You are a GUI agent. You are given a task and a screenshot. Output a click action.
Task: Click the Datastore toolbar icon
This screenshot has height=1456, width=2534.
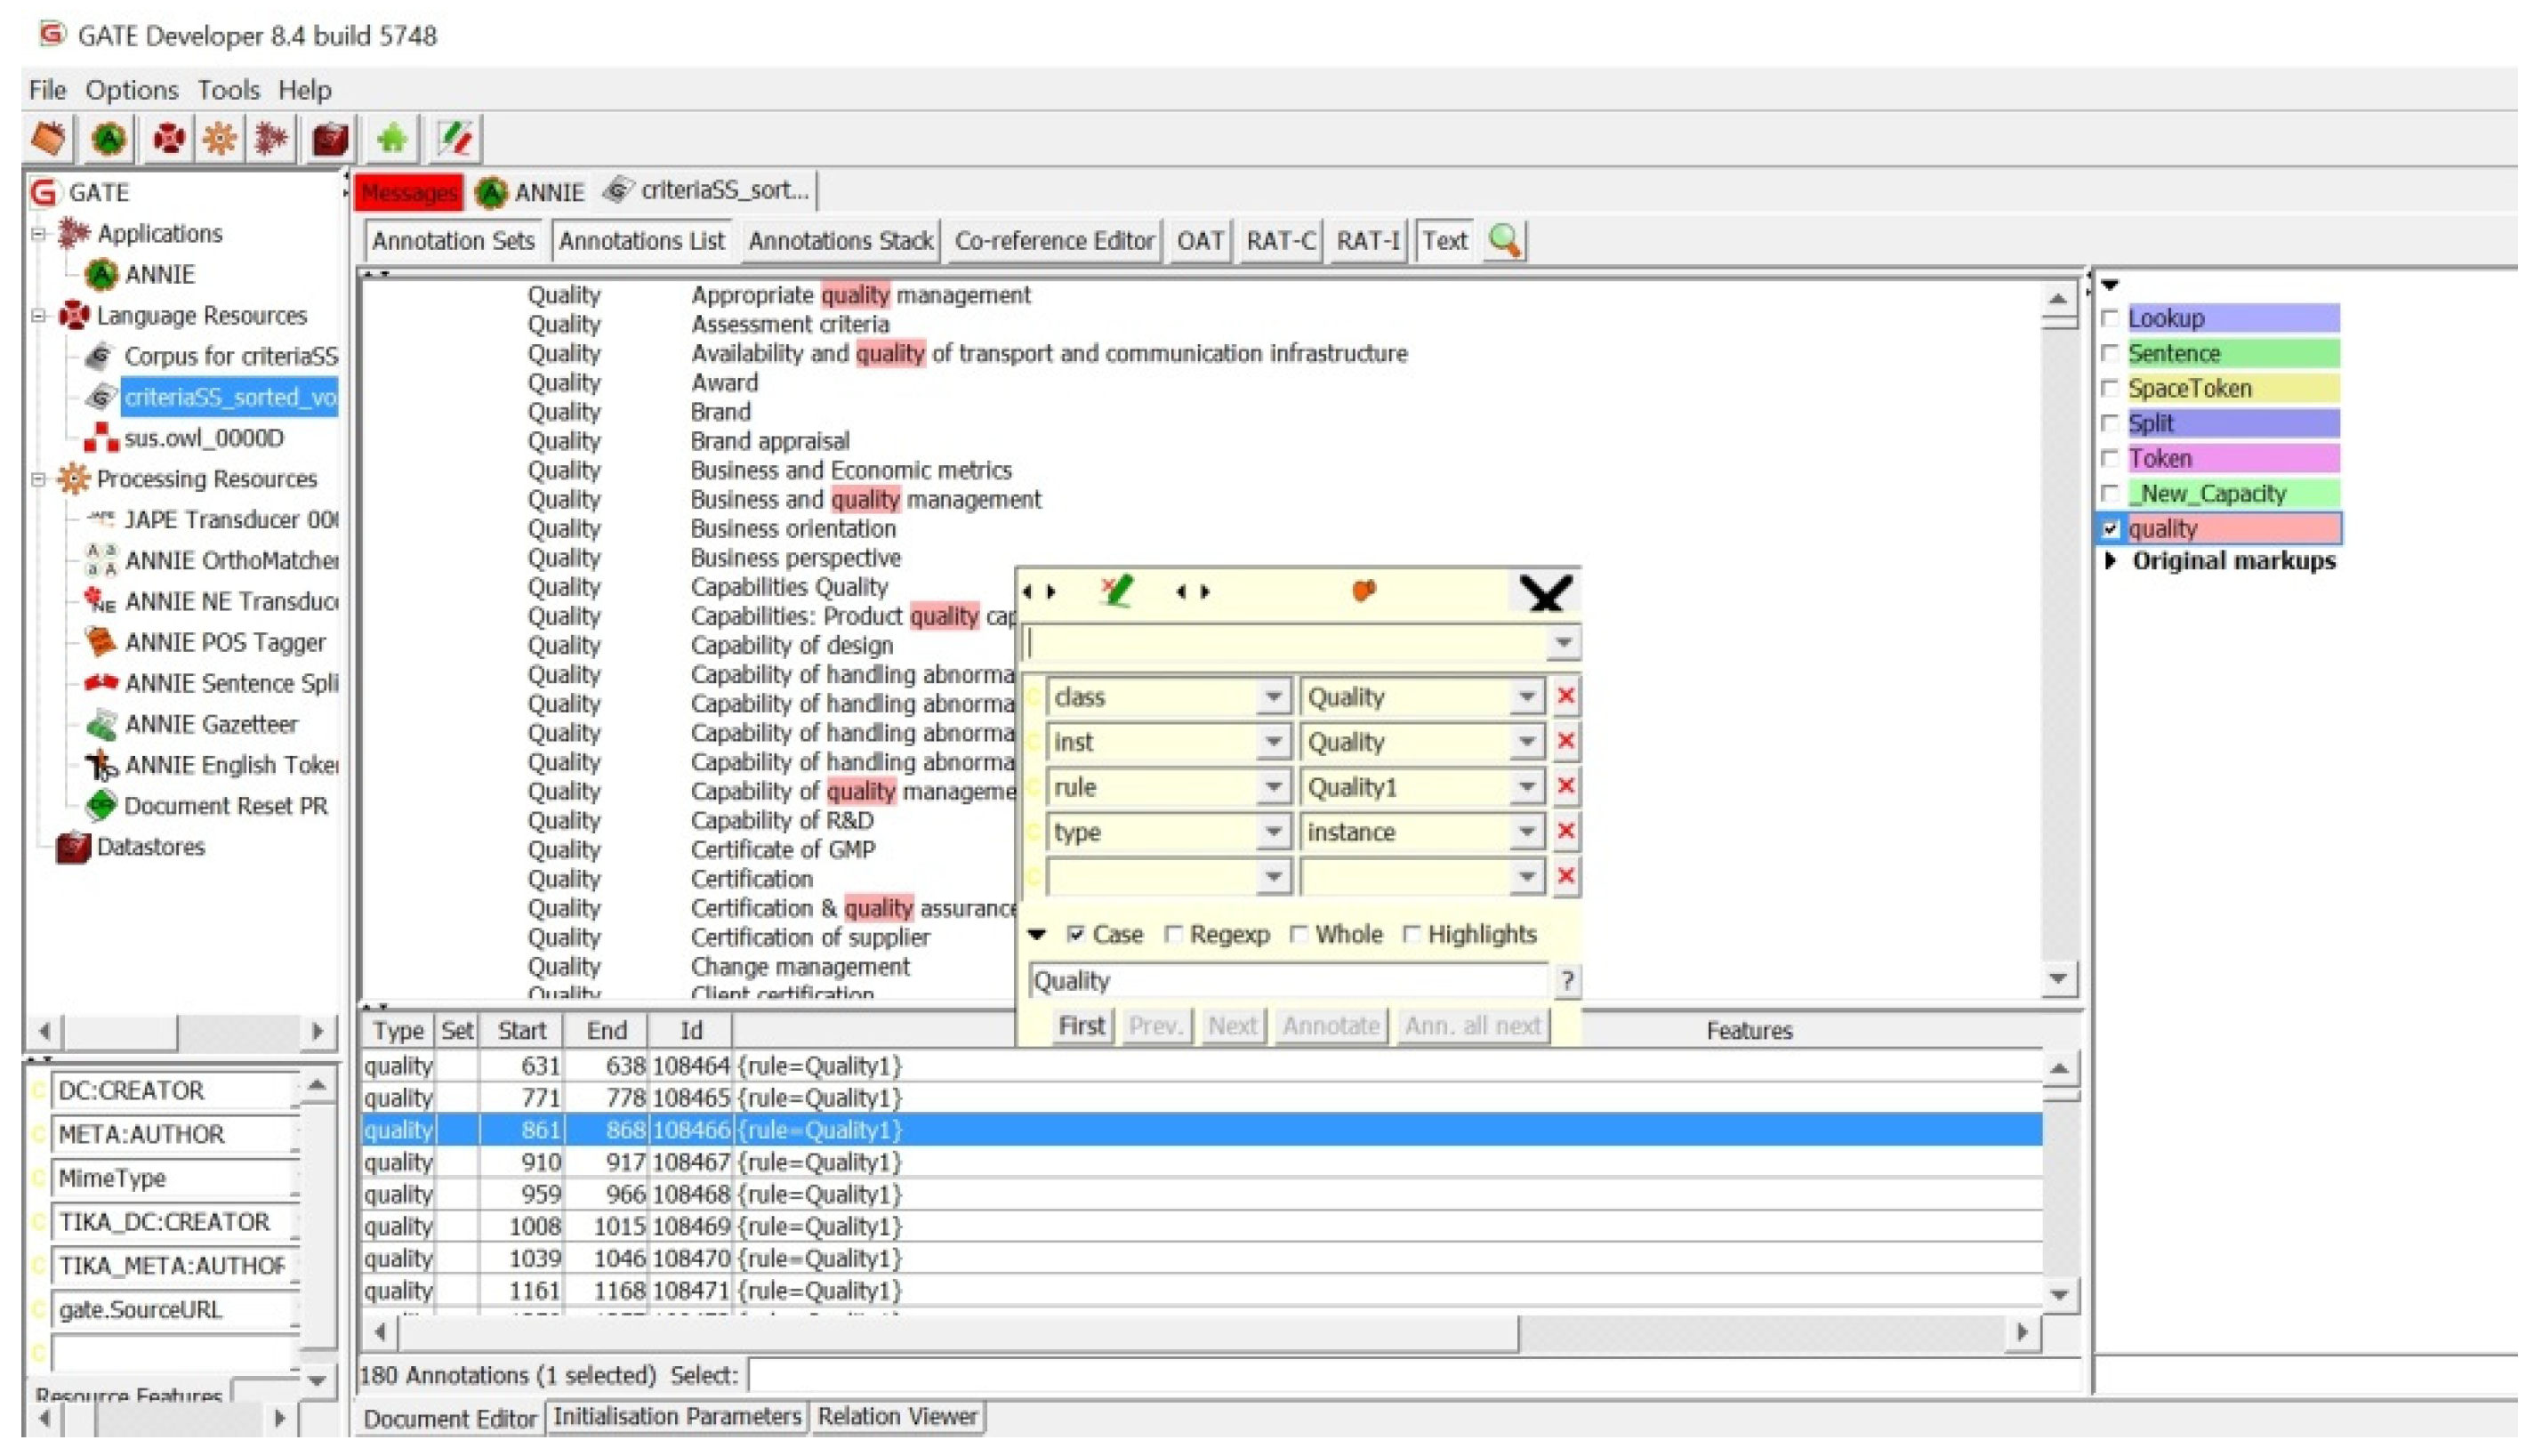pyautogui.click(x=330, y=138)
